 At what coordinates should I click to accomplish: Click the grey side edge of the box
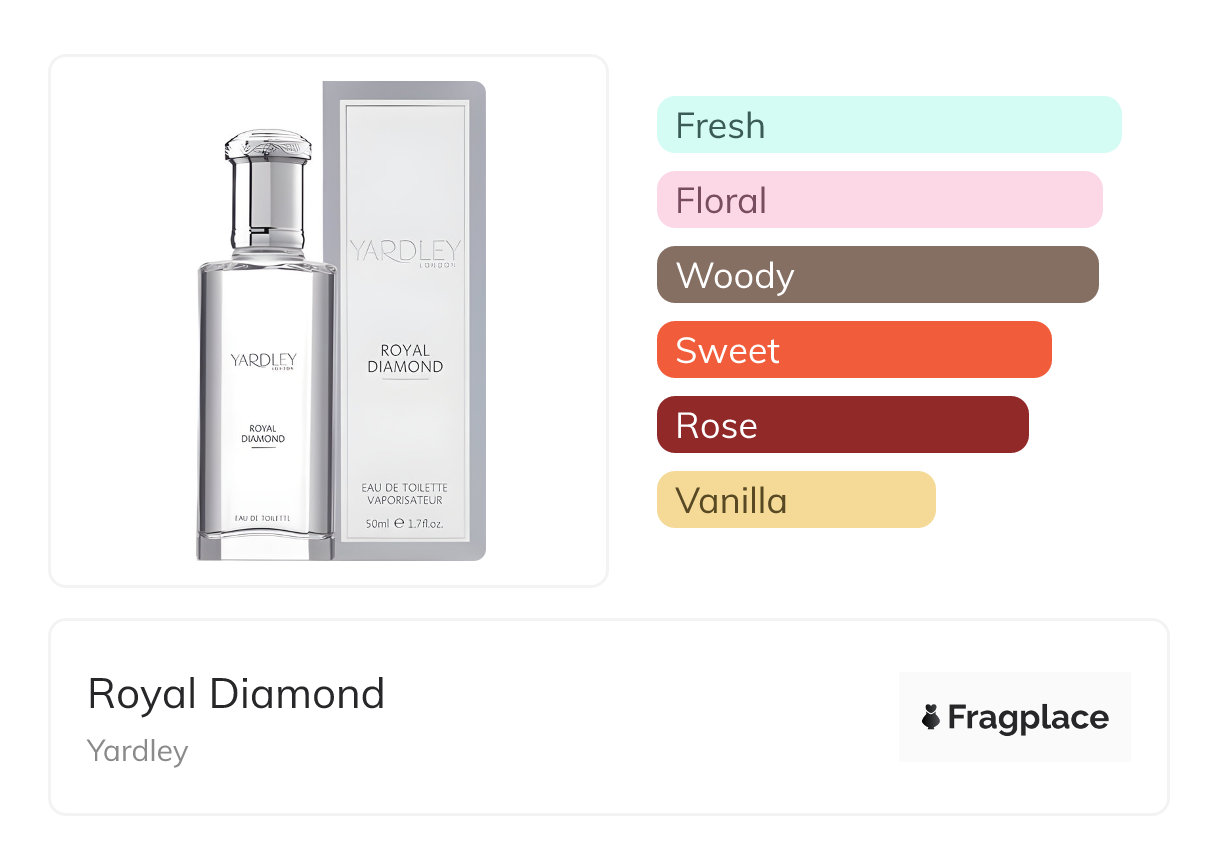pos(477,320)
